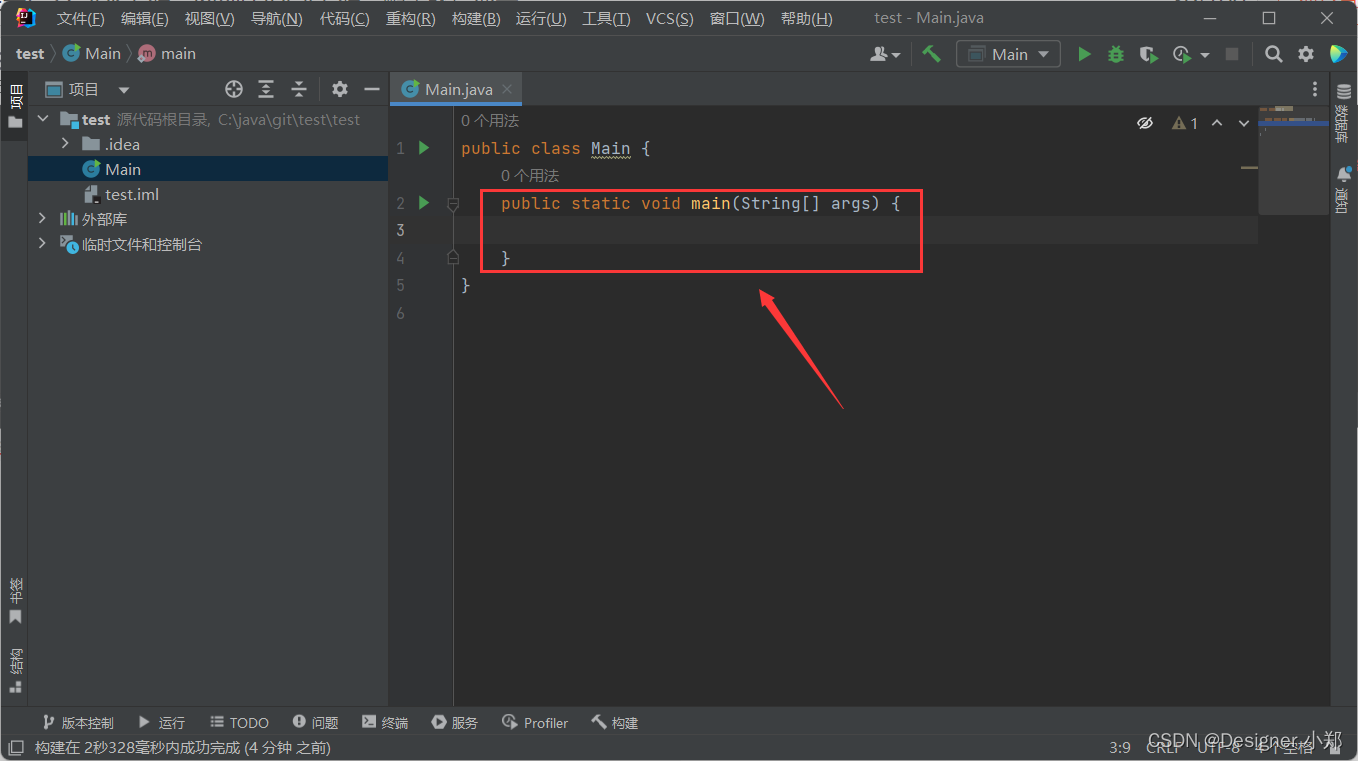Toggle the Bookmarks side tool window

(x=15, y=601)
